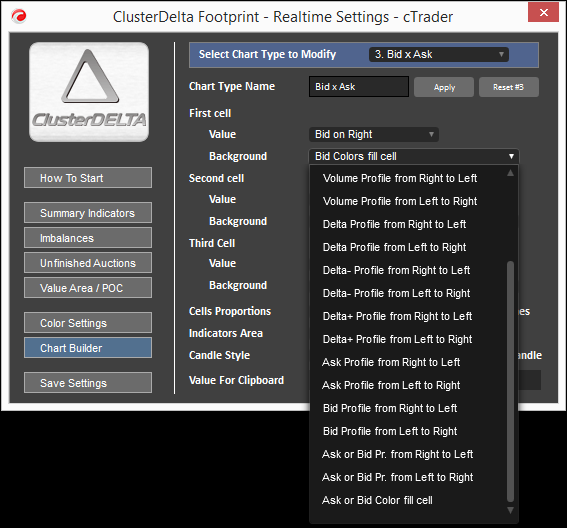Select Volume Profile from Left to Right
The width and height of the screenshot is (567, 528).
tap(408, 201)
